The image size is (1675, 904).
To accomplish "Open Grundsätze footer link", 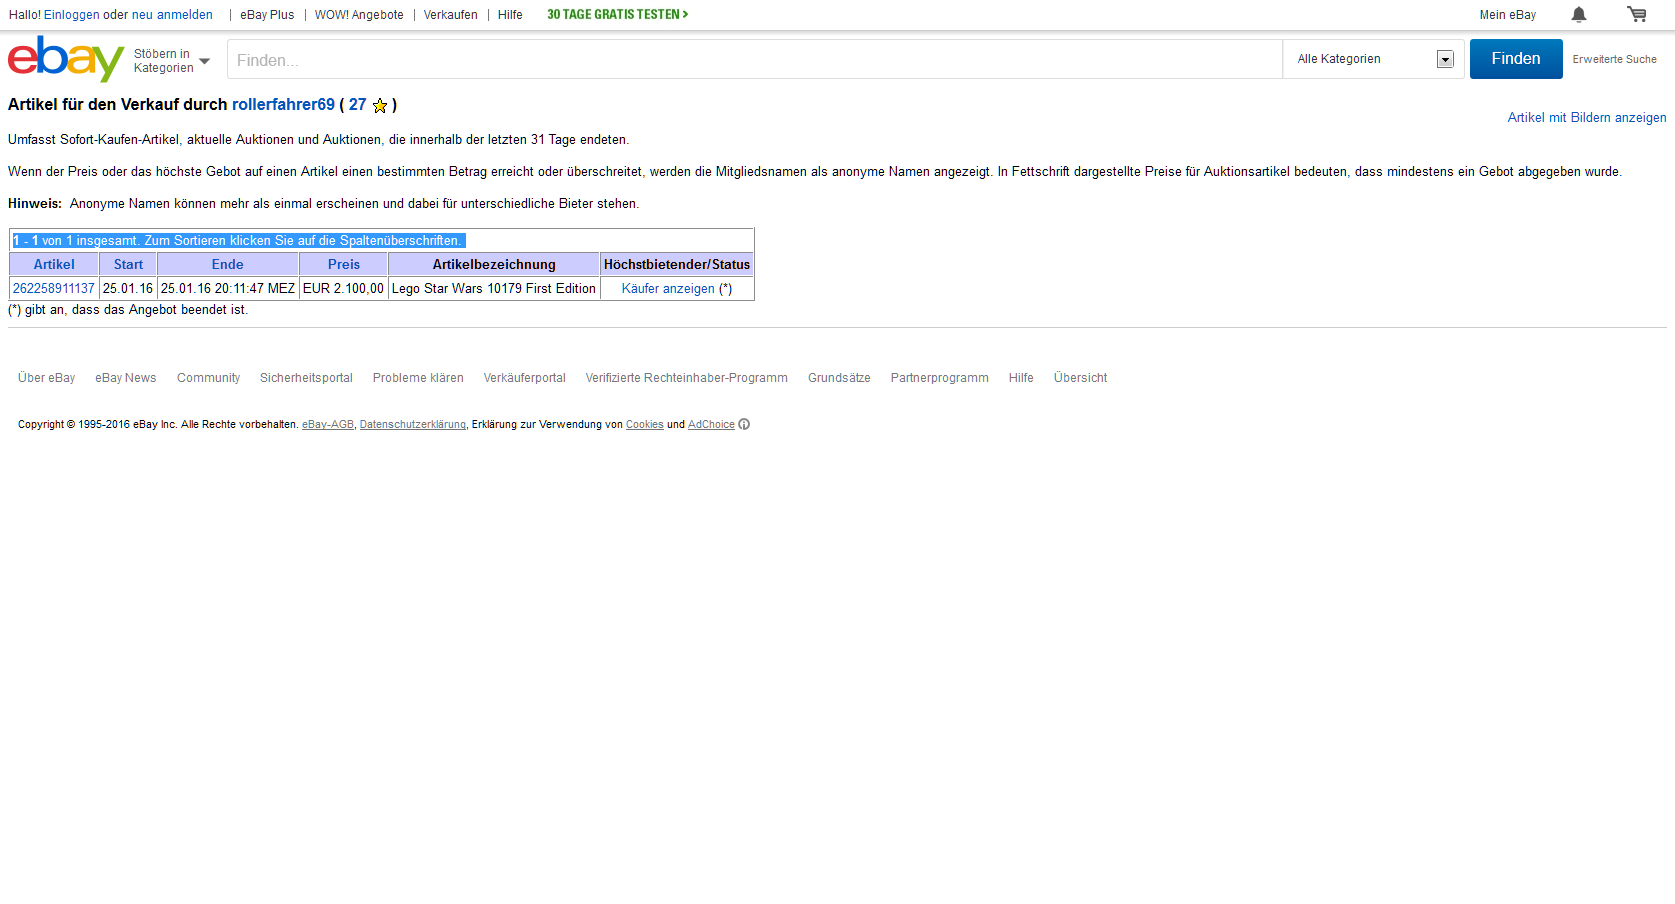I will [x=839, y=378].
